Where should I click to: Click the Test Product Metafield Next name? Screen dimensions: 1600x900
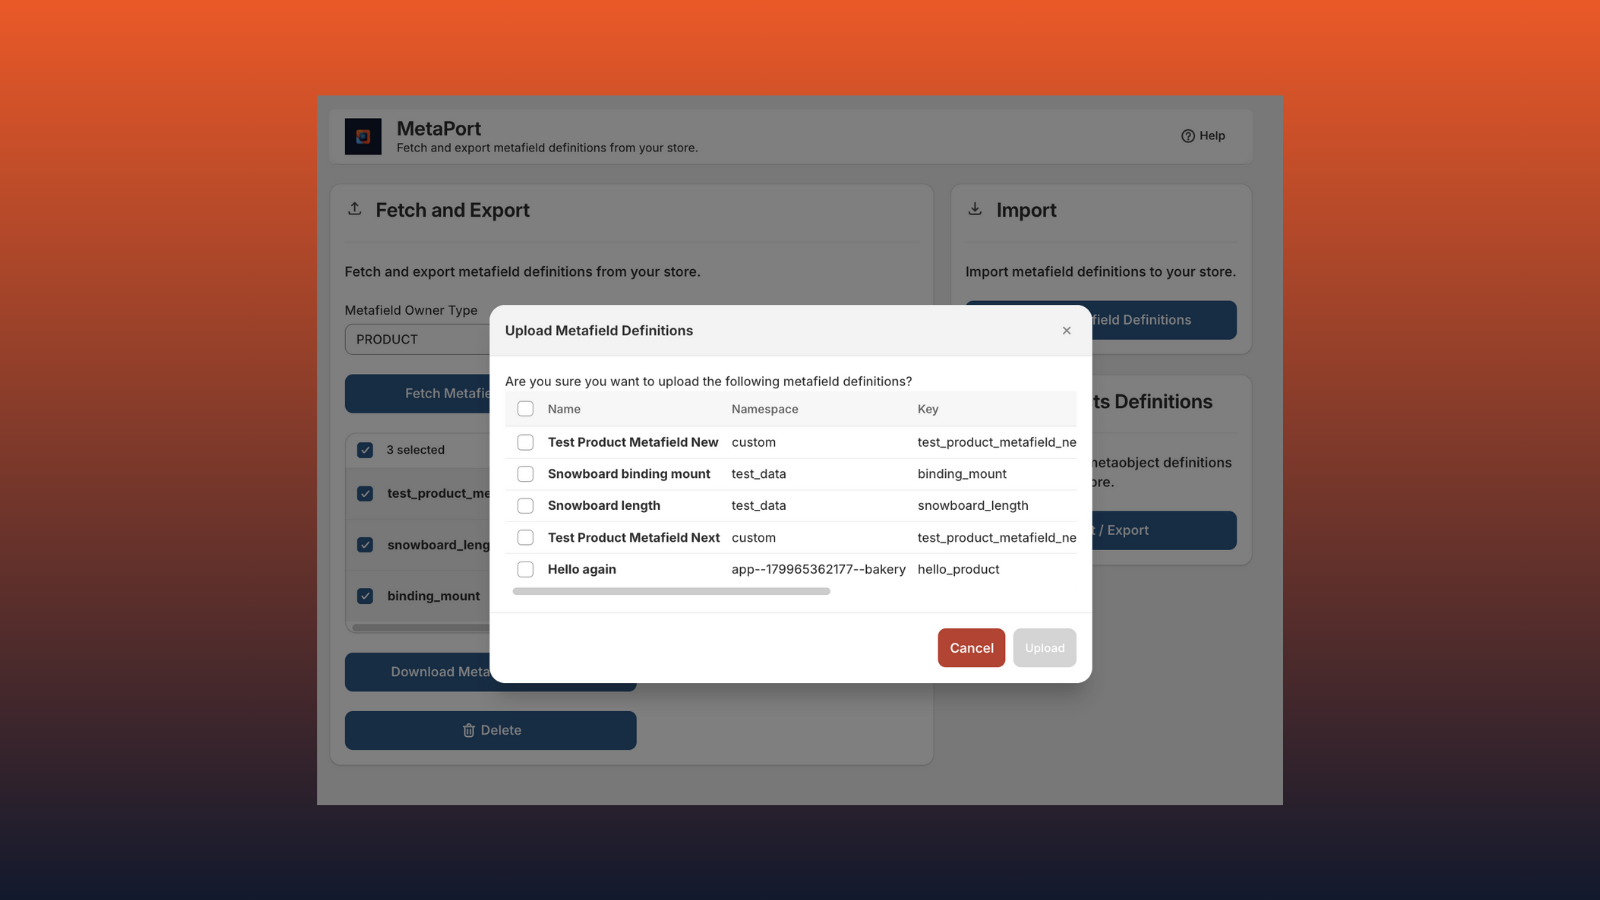(634, 538)
